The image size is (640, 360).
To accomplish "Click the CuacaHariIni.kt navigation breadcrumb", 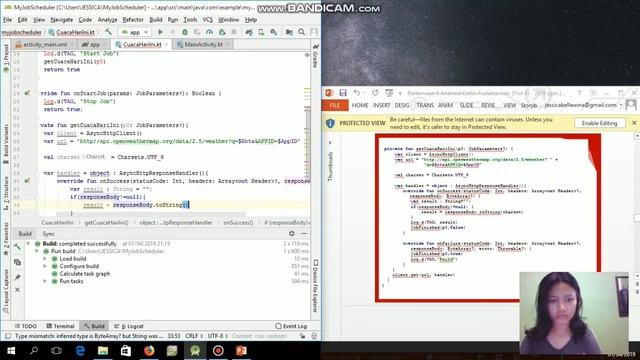I will (71, 32).
